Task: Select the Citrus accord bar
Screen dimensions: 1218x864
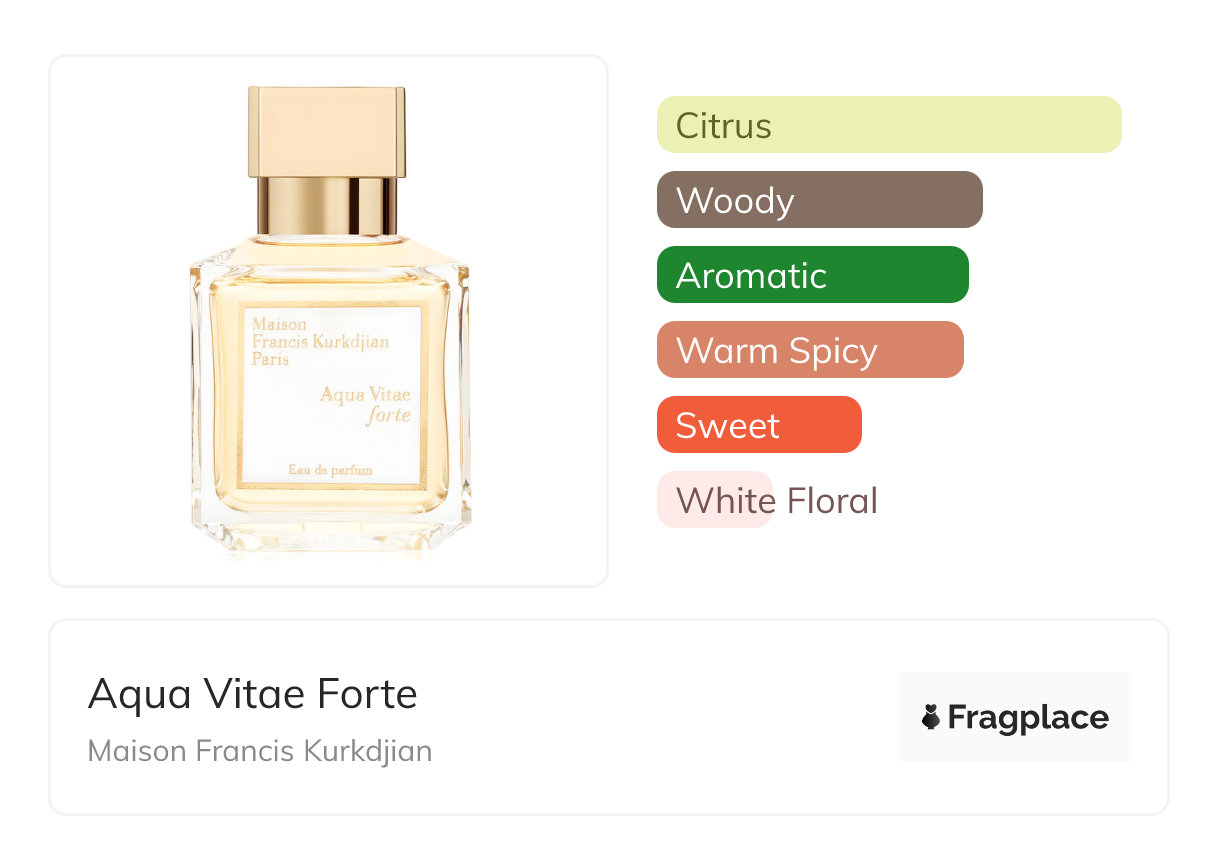Action: click(x=889, y=125)
